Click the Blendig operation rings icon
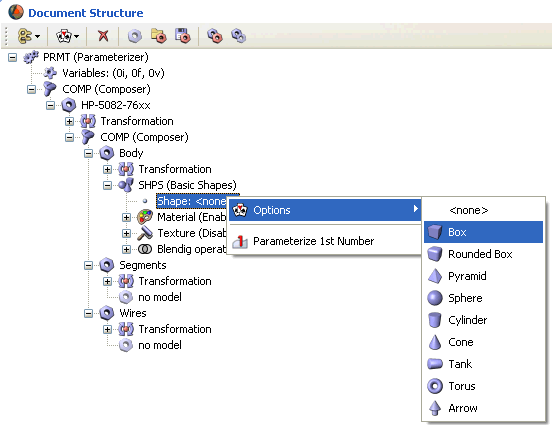 144,249
